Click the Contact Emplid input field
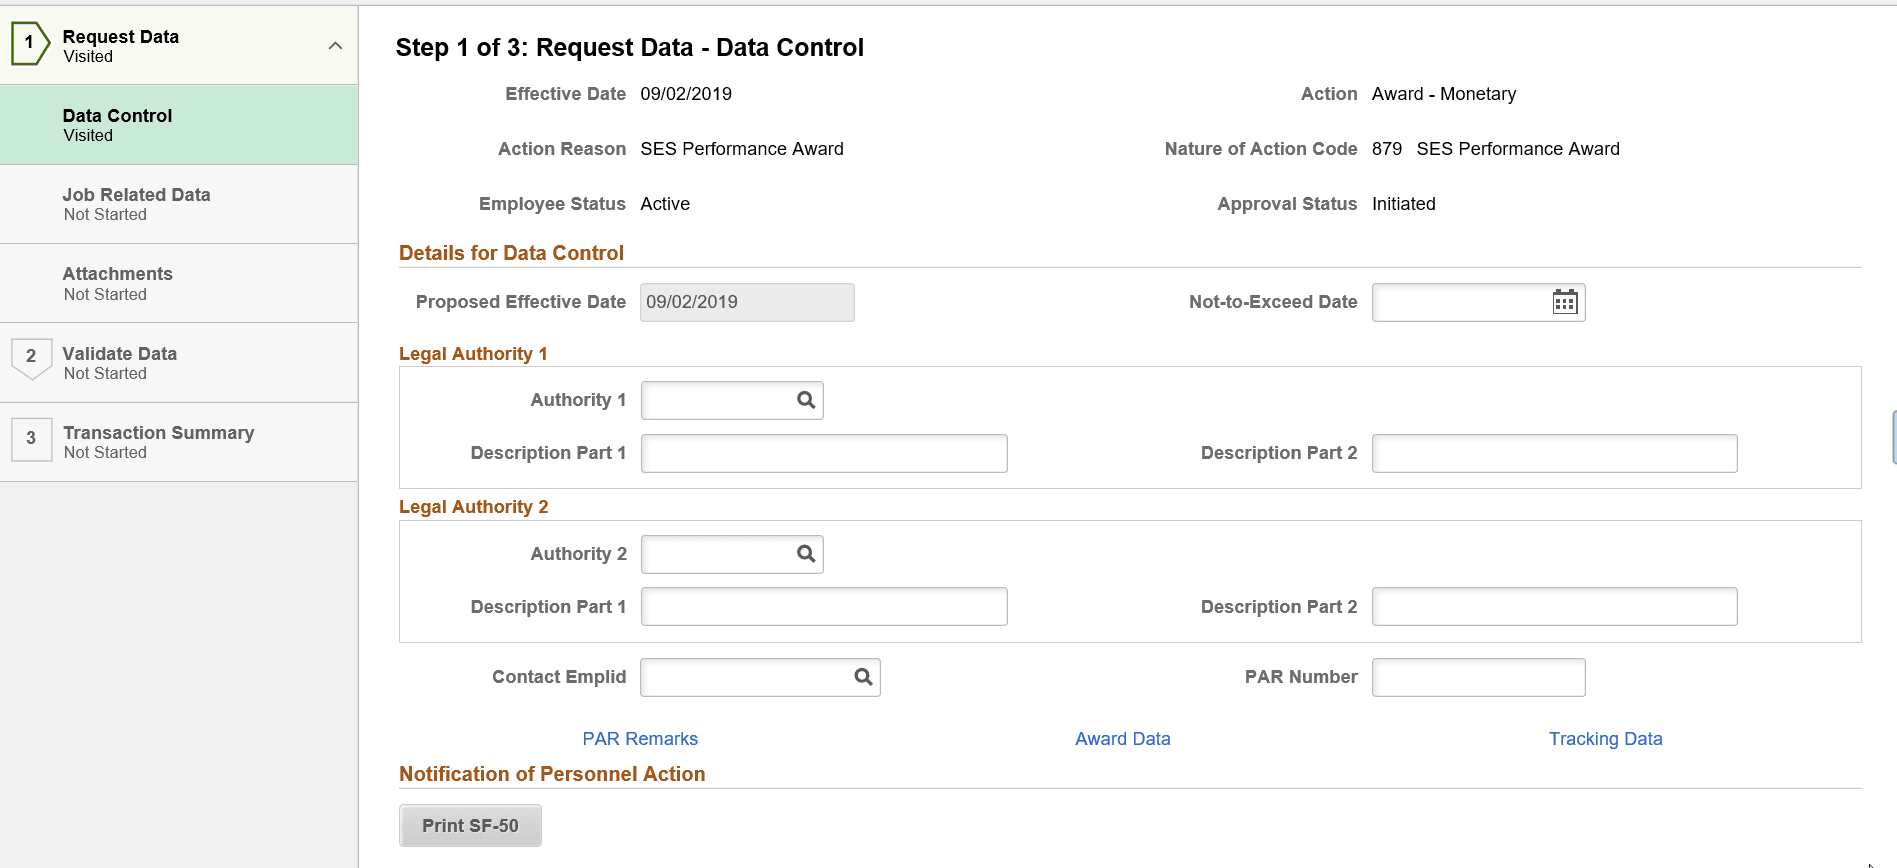Screen dimensions: 1897x868 [745, 677]
